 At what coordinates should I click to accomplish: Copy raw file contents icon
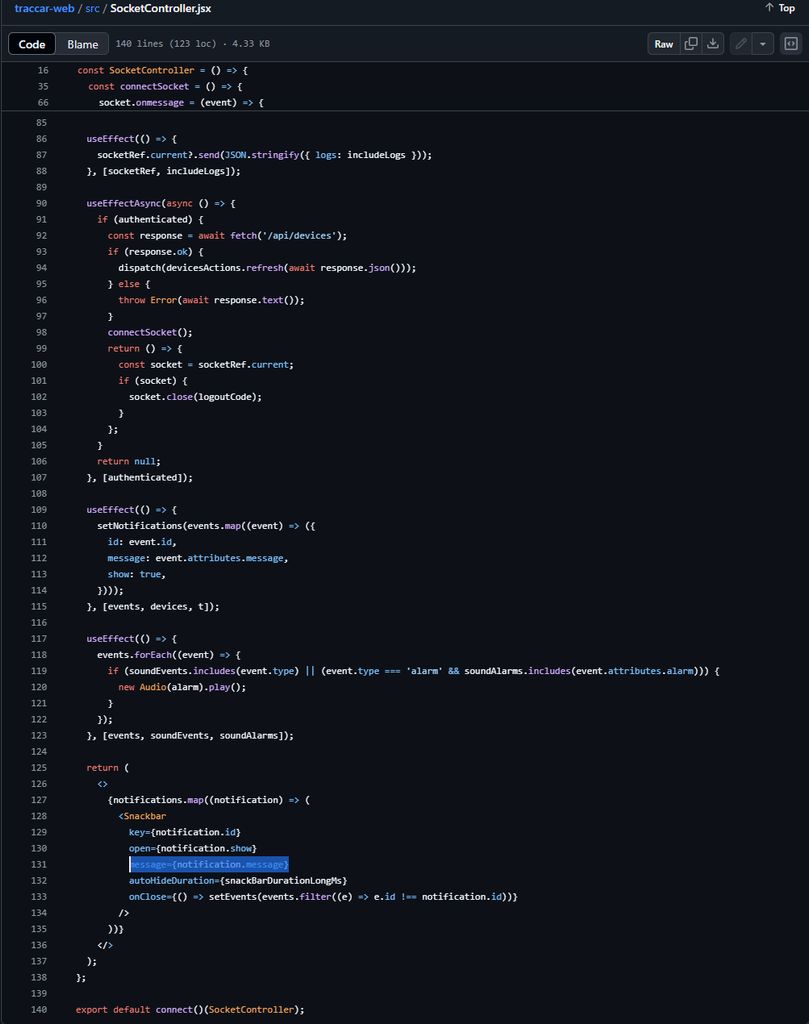pos(691,44)
